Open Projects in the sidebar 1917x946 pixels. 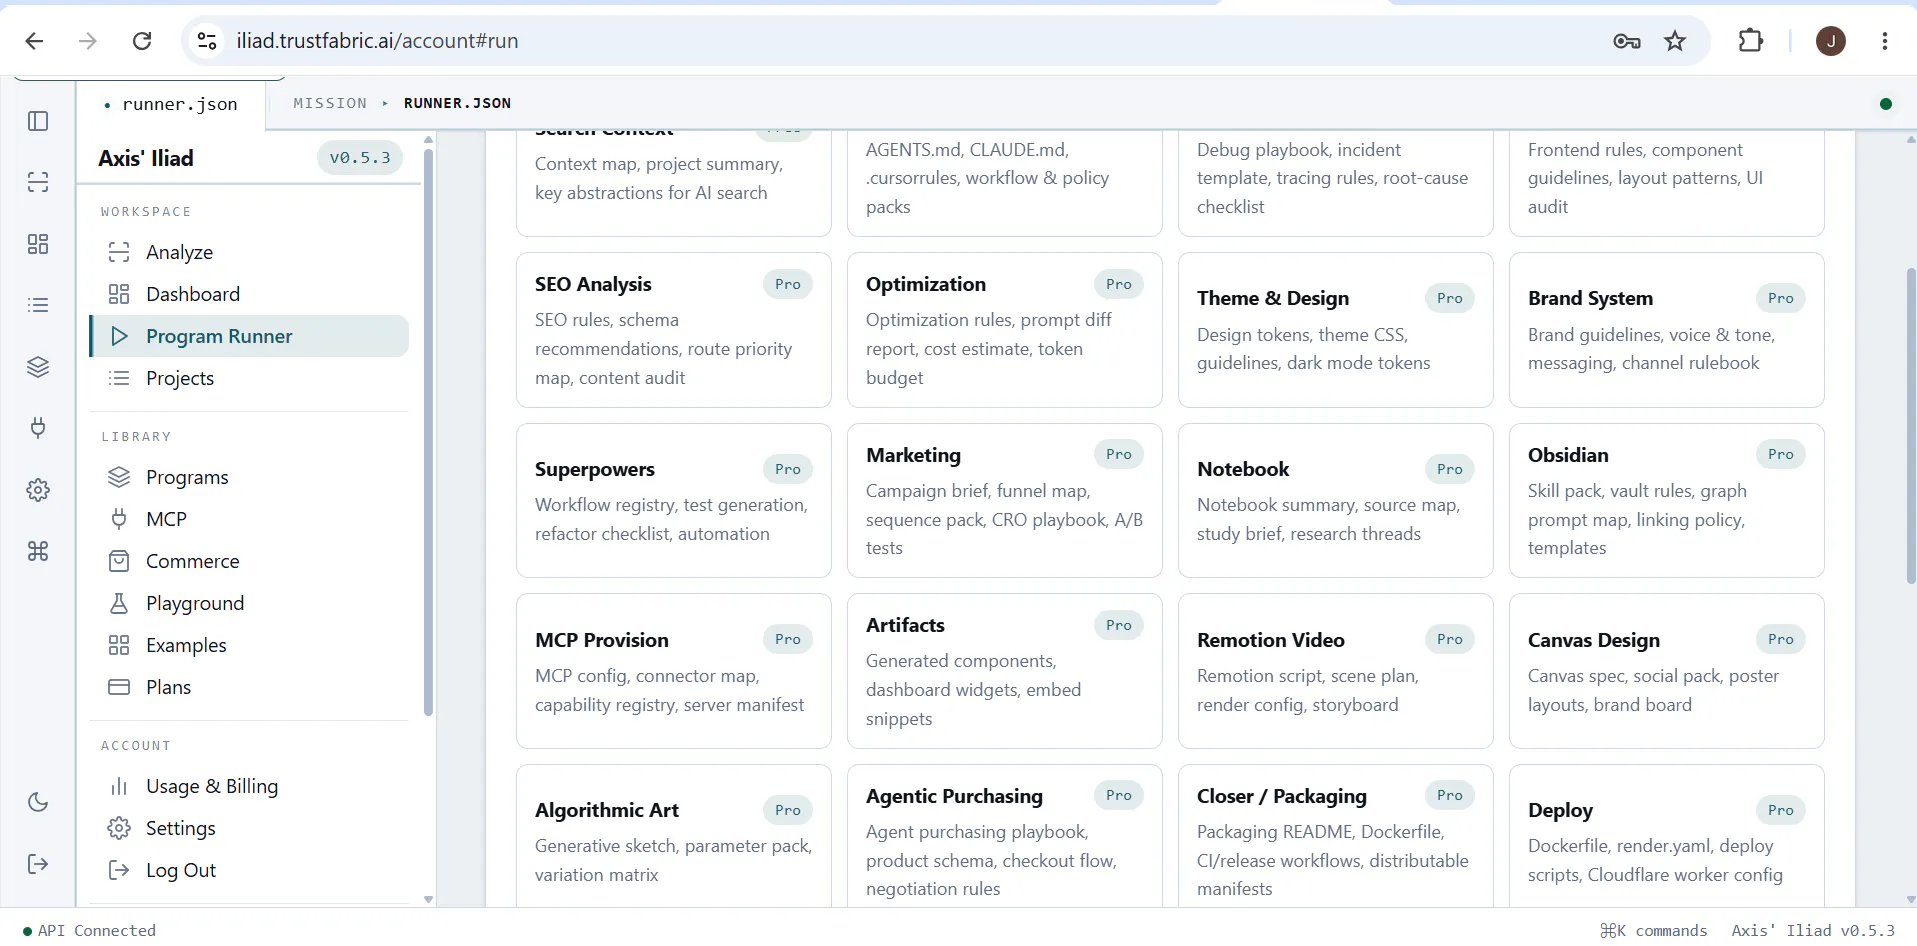point(249,378)
